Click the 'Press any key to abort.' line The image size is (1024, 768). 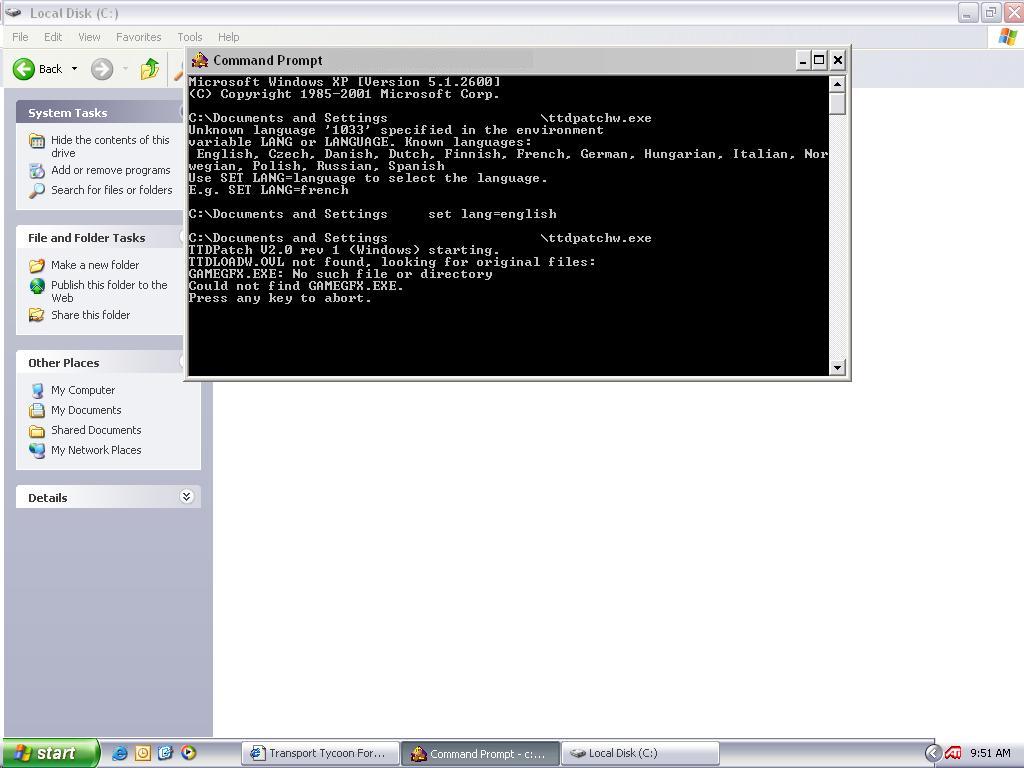click(280, 298)
